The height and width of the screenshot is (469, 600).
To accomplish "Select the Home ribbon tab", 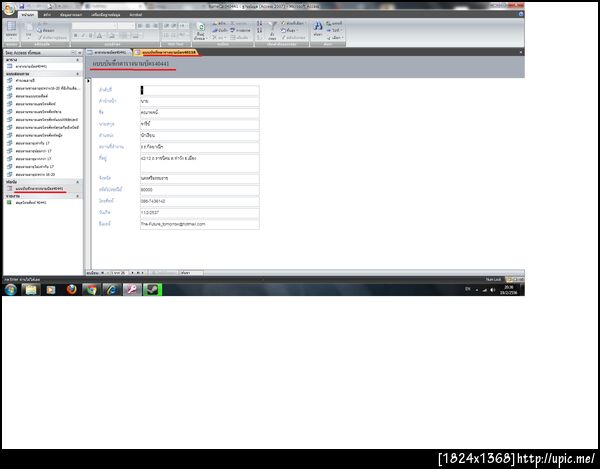I will [x=28, y=15].
